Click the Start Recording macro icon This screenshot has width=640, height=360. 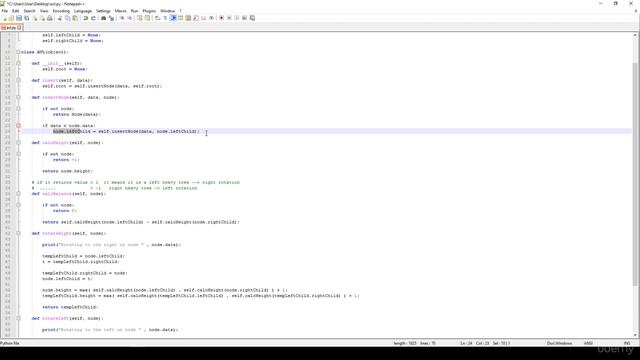click(x=221, y=18)
